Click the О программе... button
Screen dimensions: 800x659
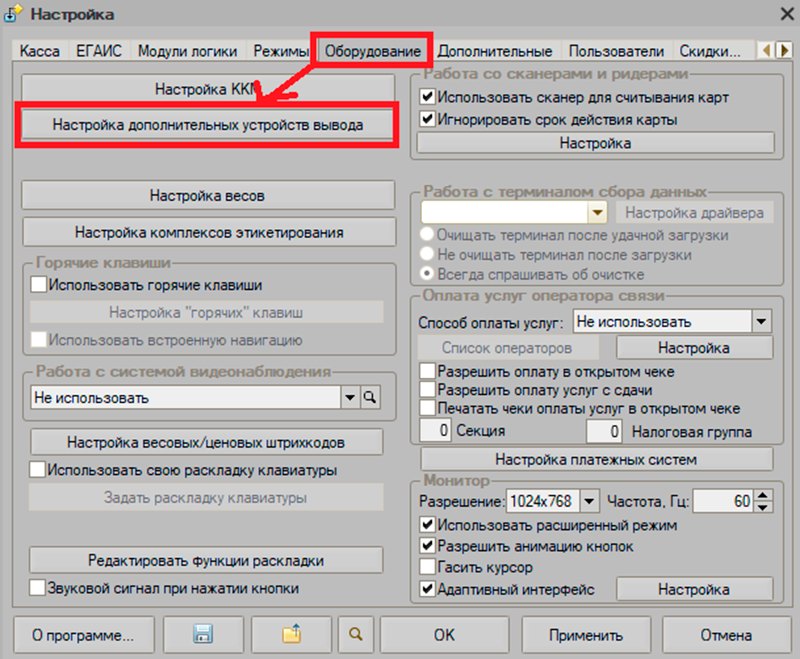84,635
